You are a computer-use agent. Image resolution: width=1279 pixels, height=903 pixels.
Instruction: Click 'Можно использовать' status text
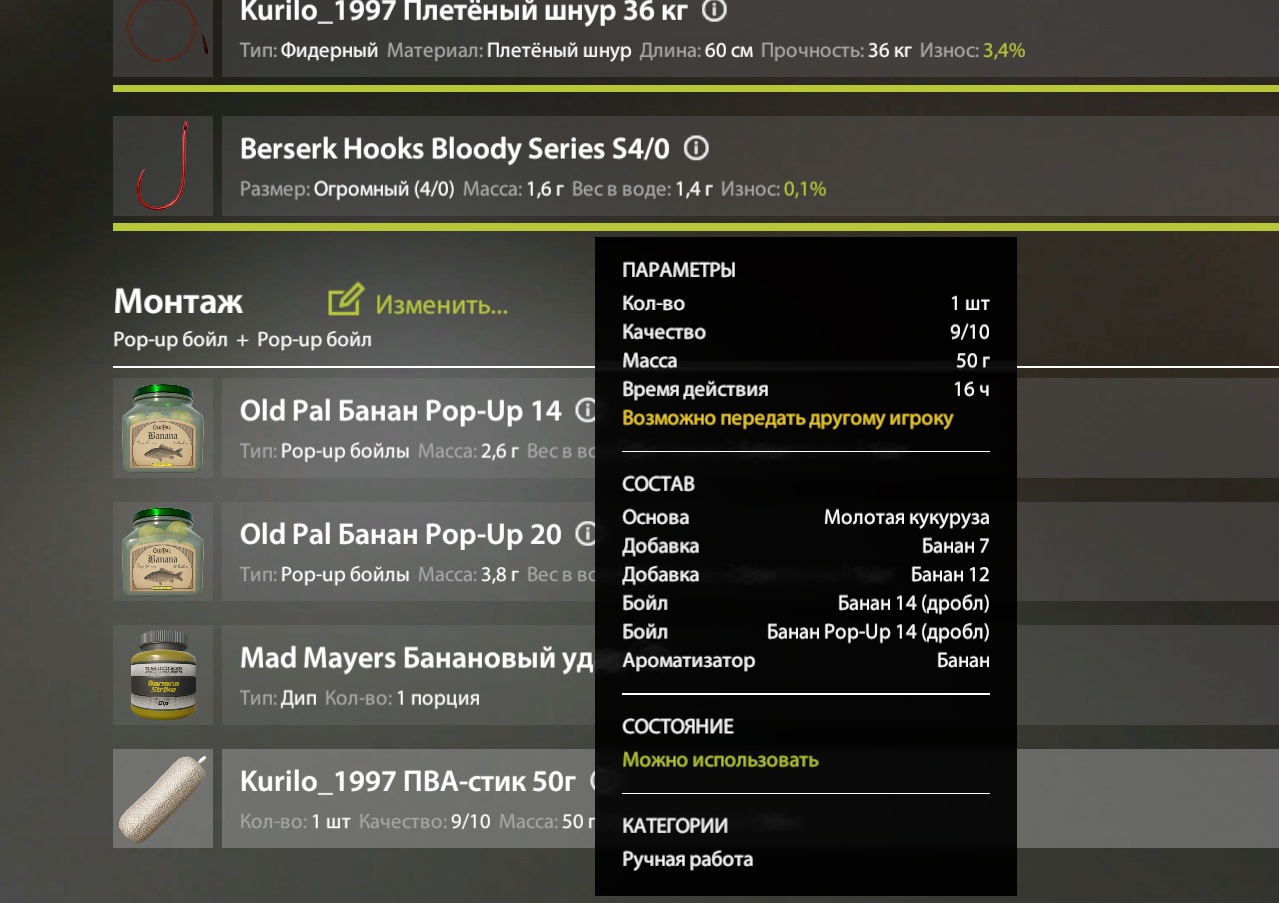(720, 760)
